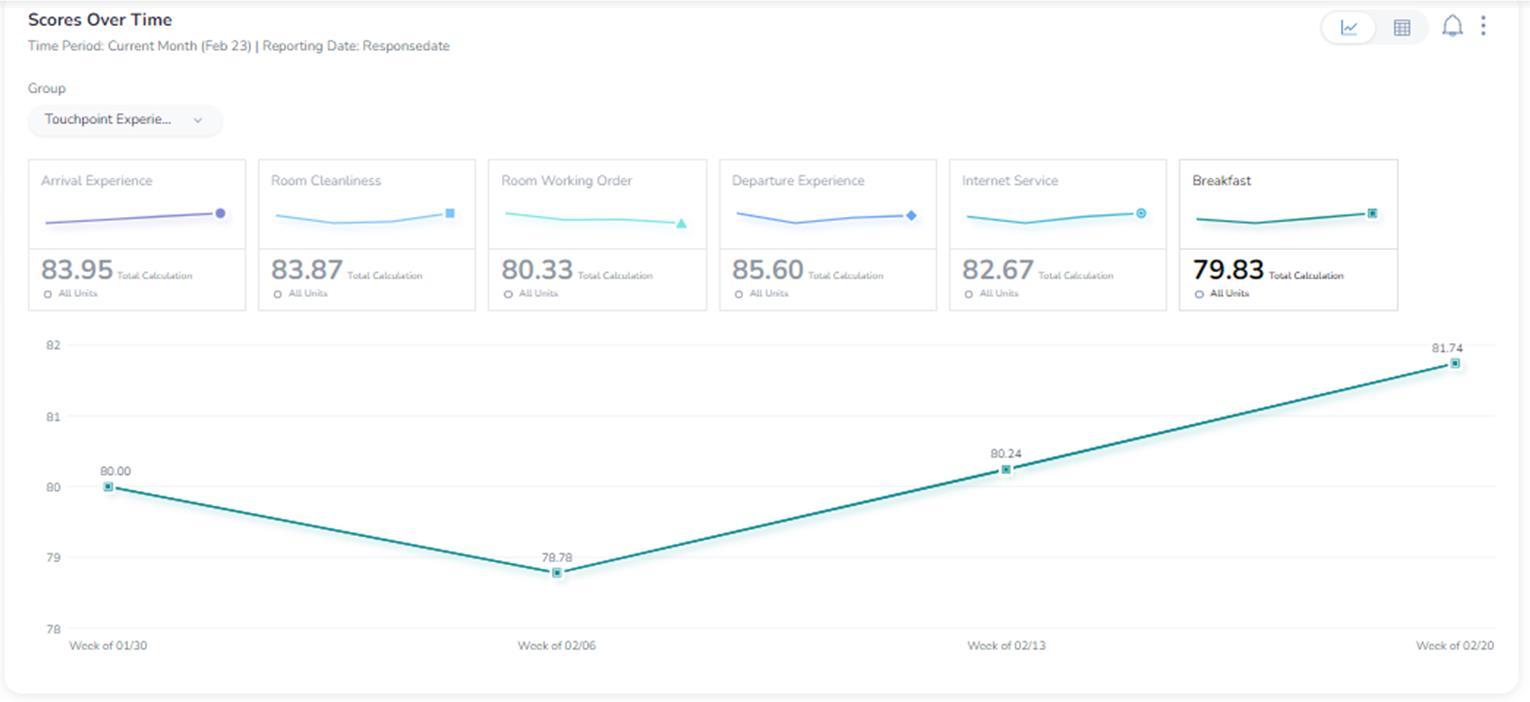The width and height of the screenshot is (1530, 702).
Task: Click the 80.24 data point marker
Action: (x=1006, y=469)
